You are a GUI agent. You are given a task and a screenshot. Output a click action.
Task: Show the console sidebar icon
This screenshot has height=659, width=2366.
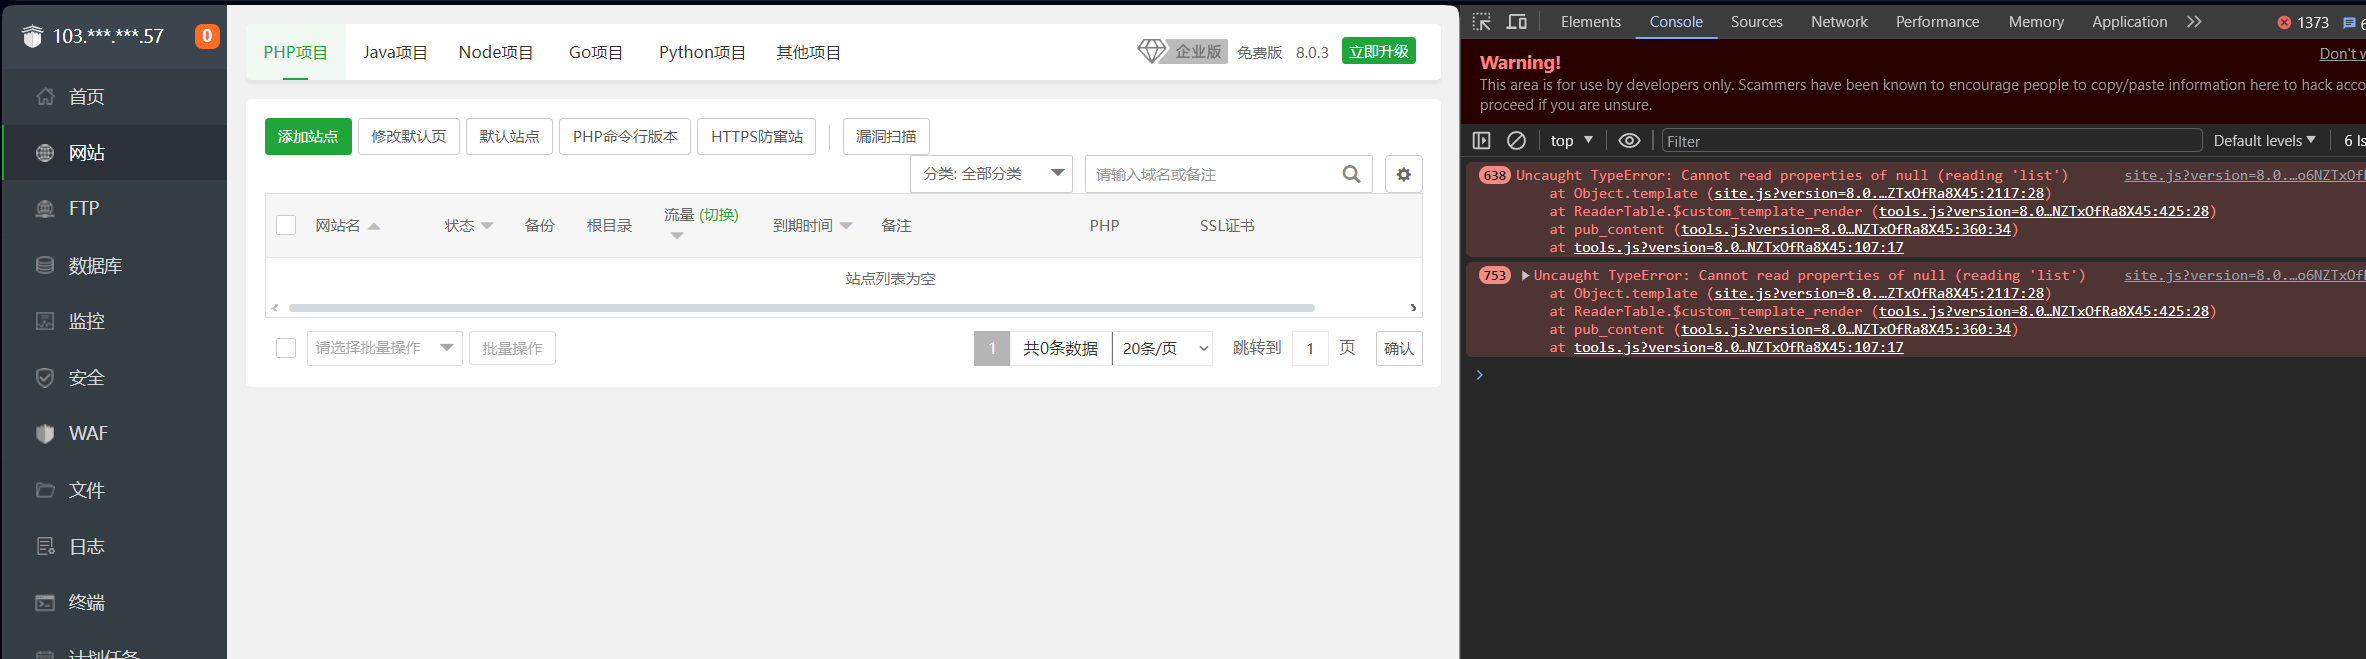(x=1482, y=141)
